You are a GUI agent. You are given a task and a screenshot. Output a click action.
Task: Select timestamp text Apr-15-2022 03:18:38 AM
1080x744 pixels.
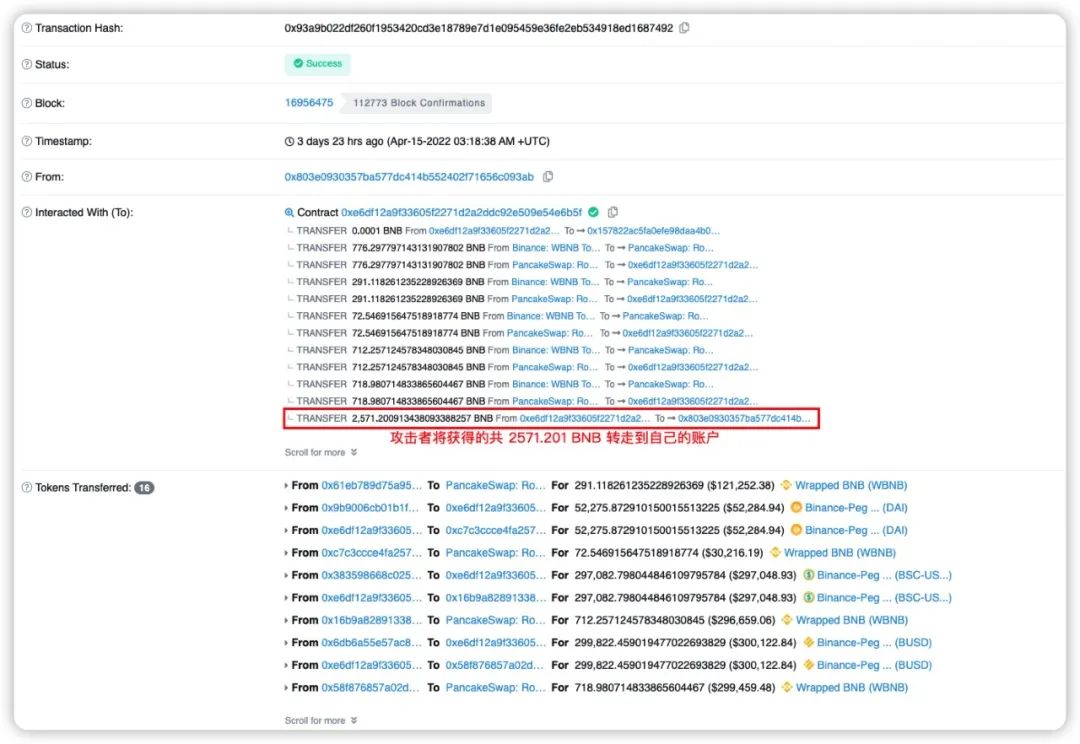click(x=453, y=141)
